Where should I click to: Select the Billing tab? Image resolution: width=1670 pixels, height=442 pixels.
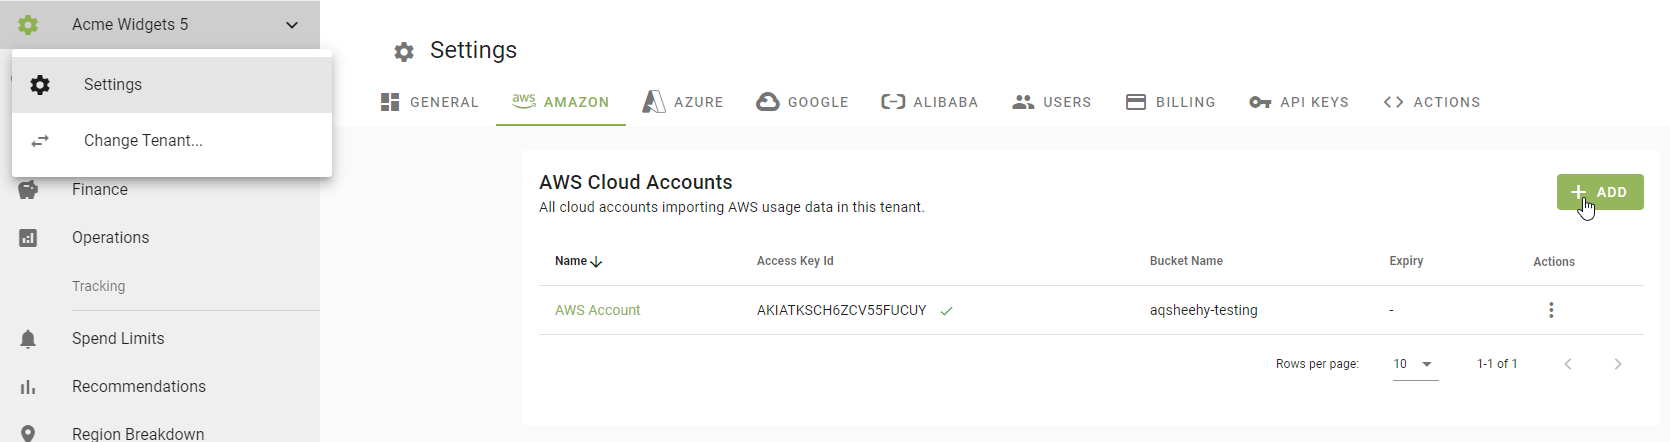pyautogui.click(x=1170, y=102)
